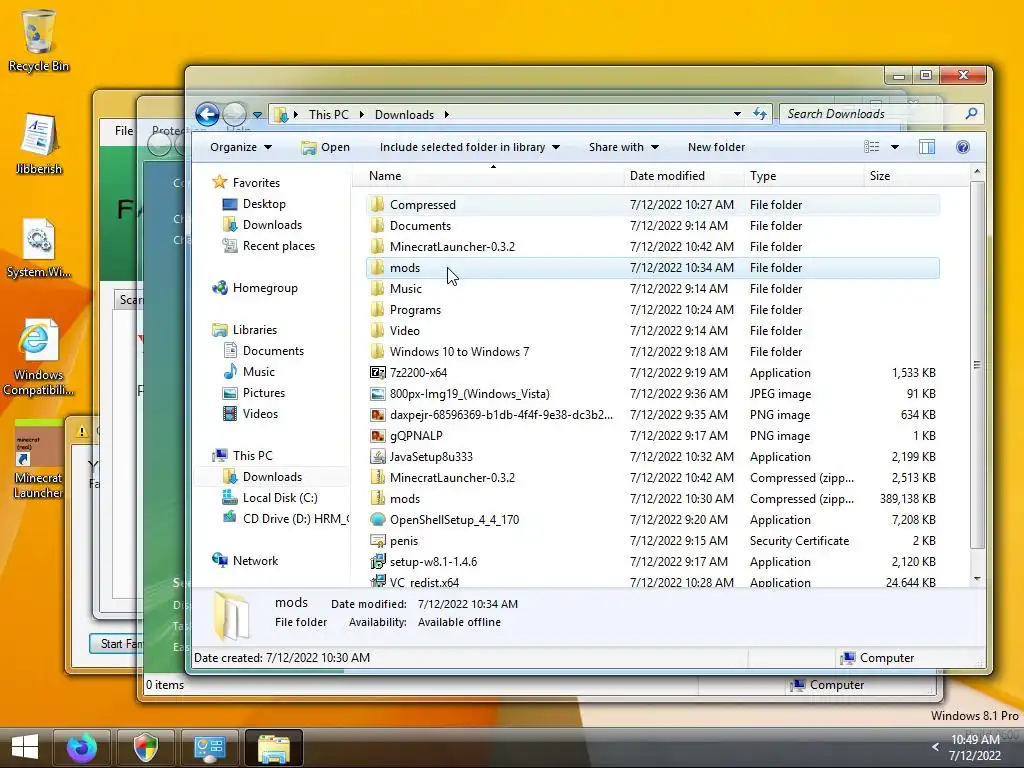Open address bar previous locations dropdown
Viewport: 1024px width, 768px height.
pyautogui.click(x=737, y=114)
